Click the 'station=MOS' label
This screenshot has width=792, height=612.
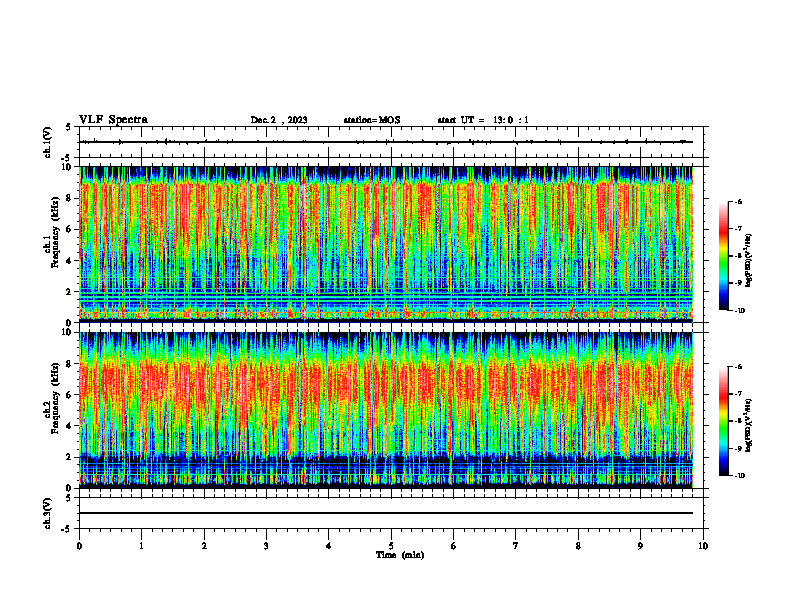click(372, 120)
